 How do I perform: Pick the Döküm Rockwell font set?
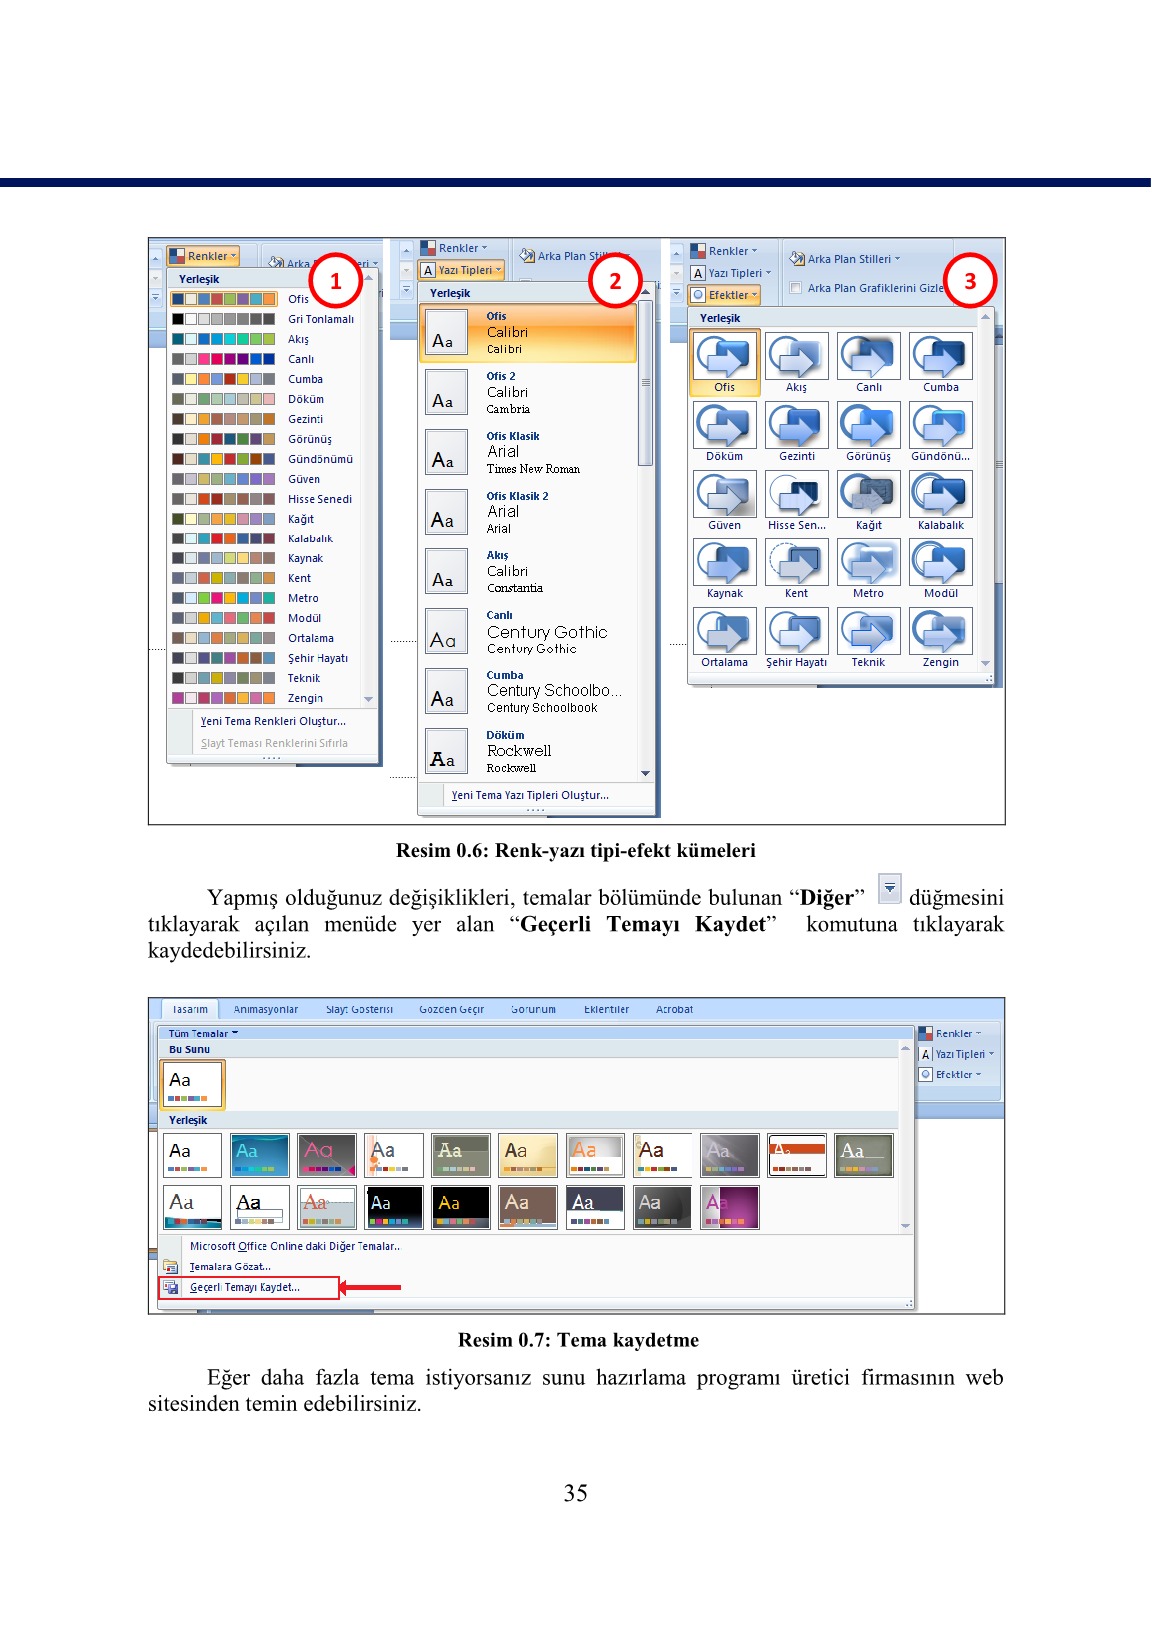coord(529,752)
